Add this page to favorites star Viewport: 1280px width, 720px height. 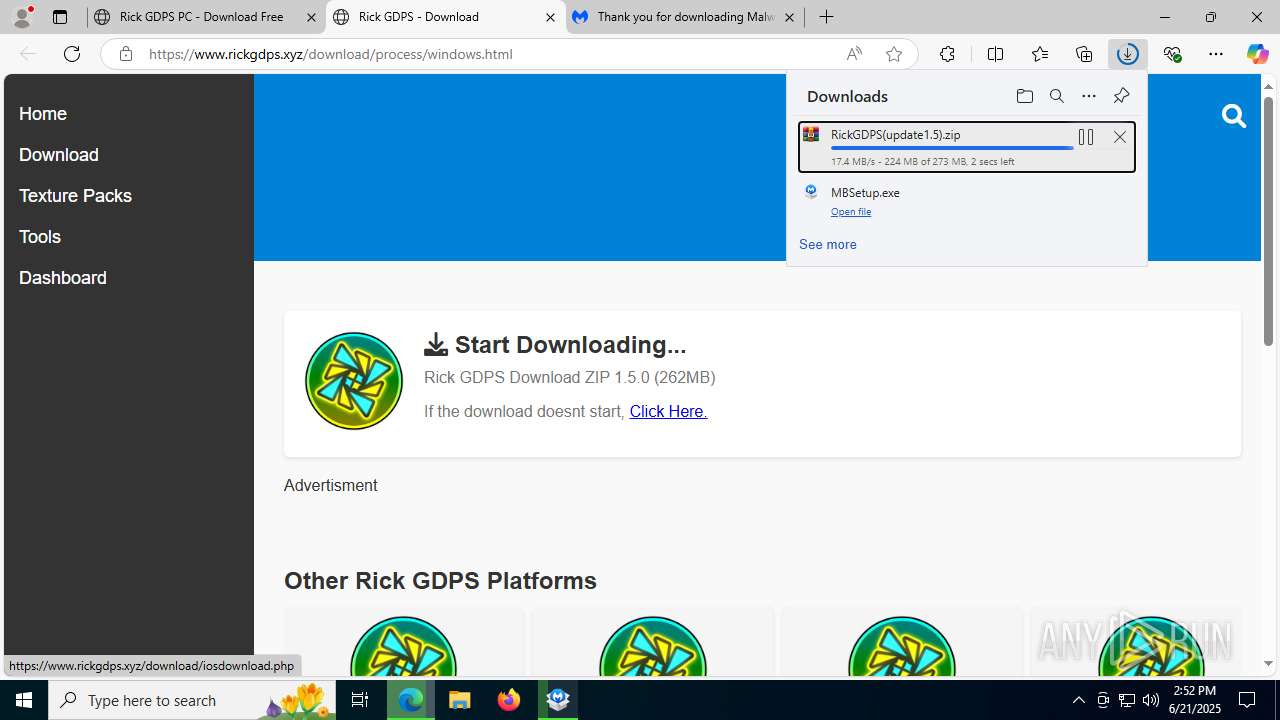(894, 54)
